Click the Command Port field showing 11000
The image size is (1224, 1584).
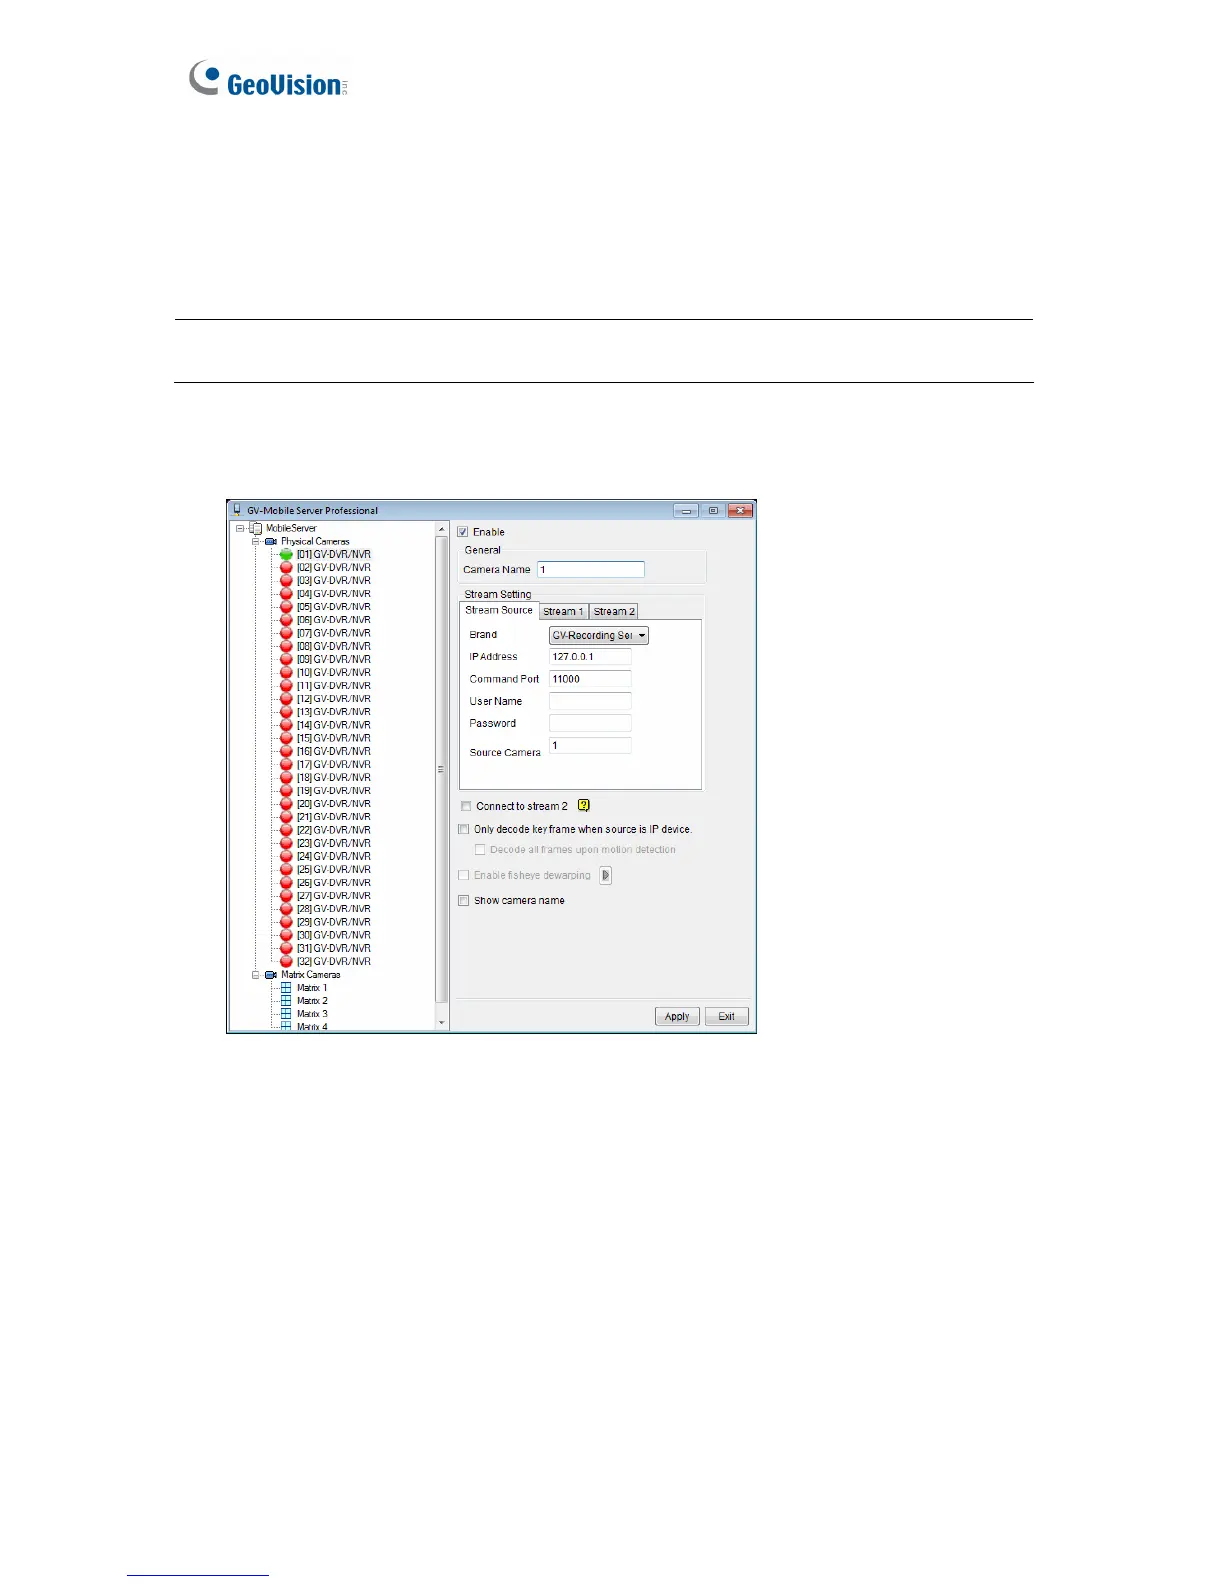590,679
